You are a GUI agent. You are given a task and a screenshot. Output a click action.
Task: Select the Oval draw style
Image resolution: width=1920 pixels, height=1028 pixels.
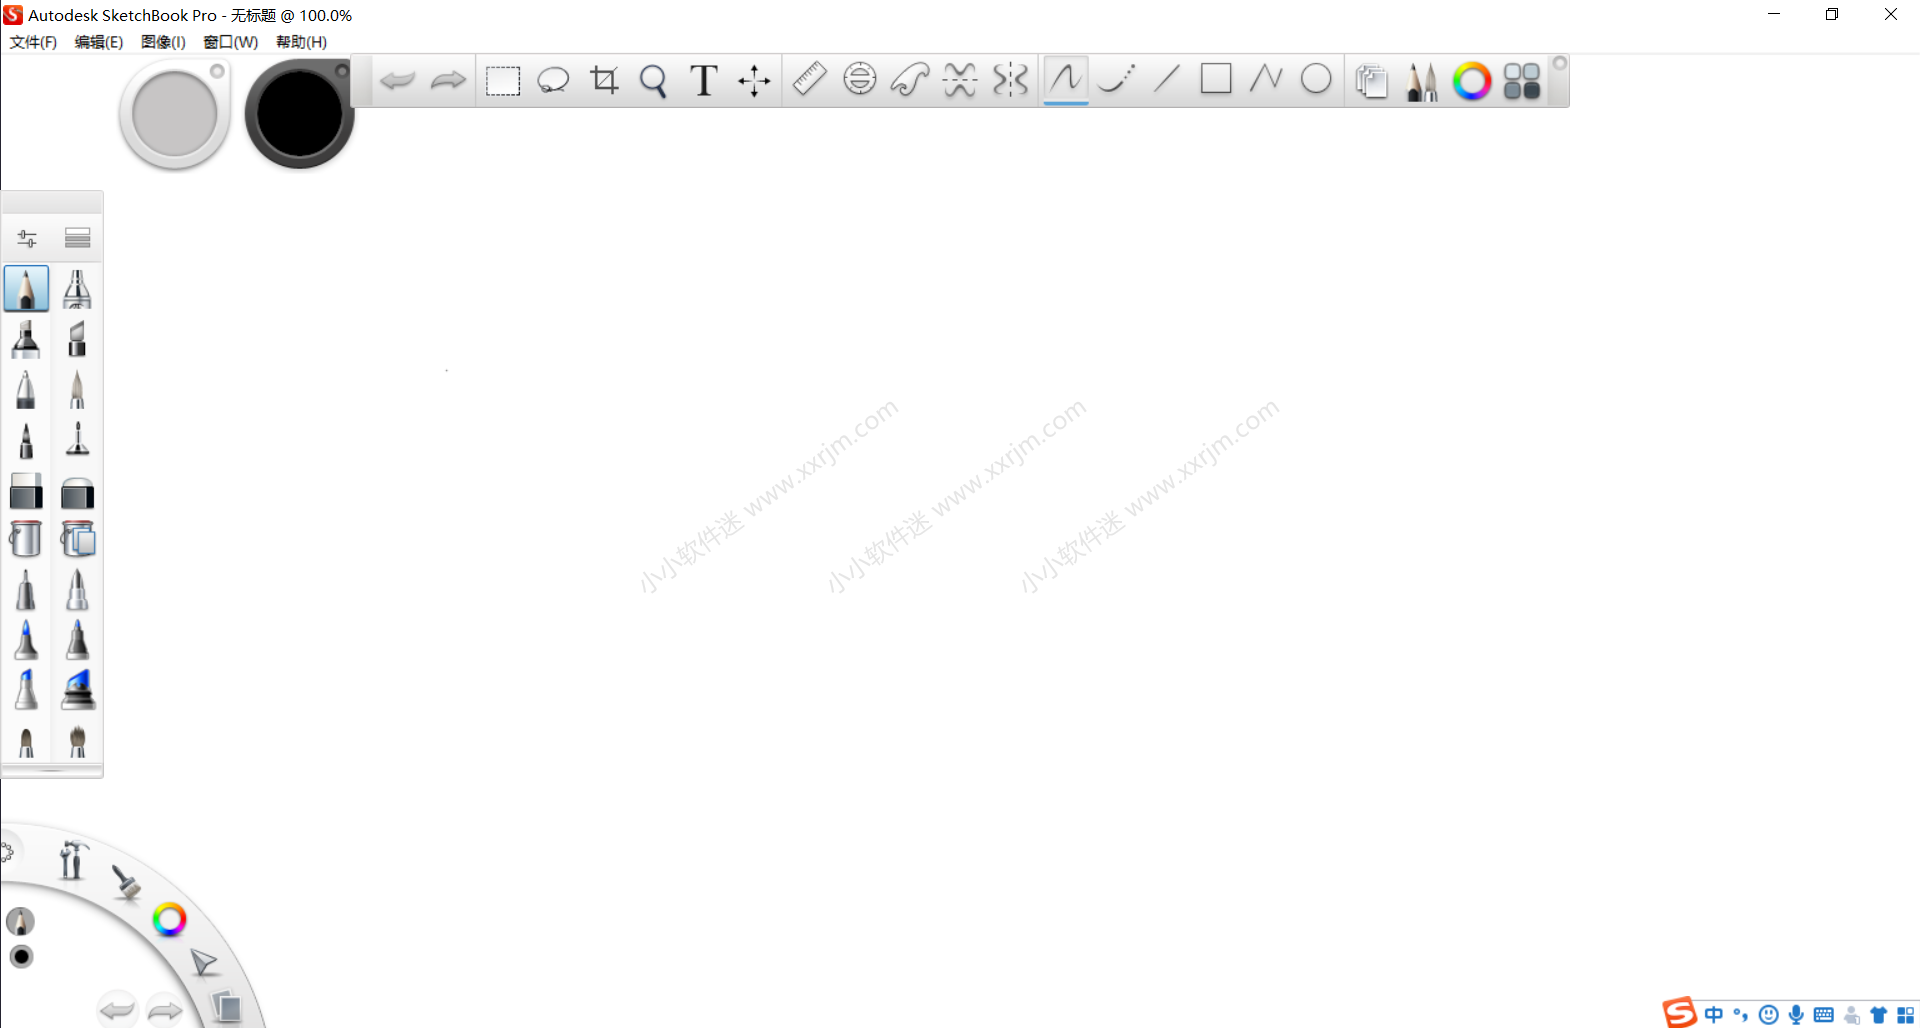click(x=1316, y=78)
